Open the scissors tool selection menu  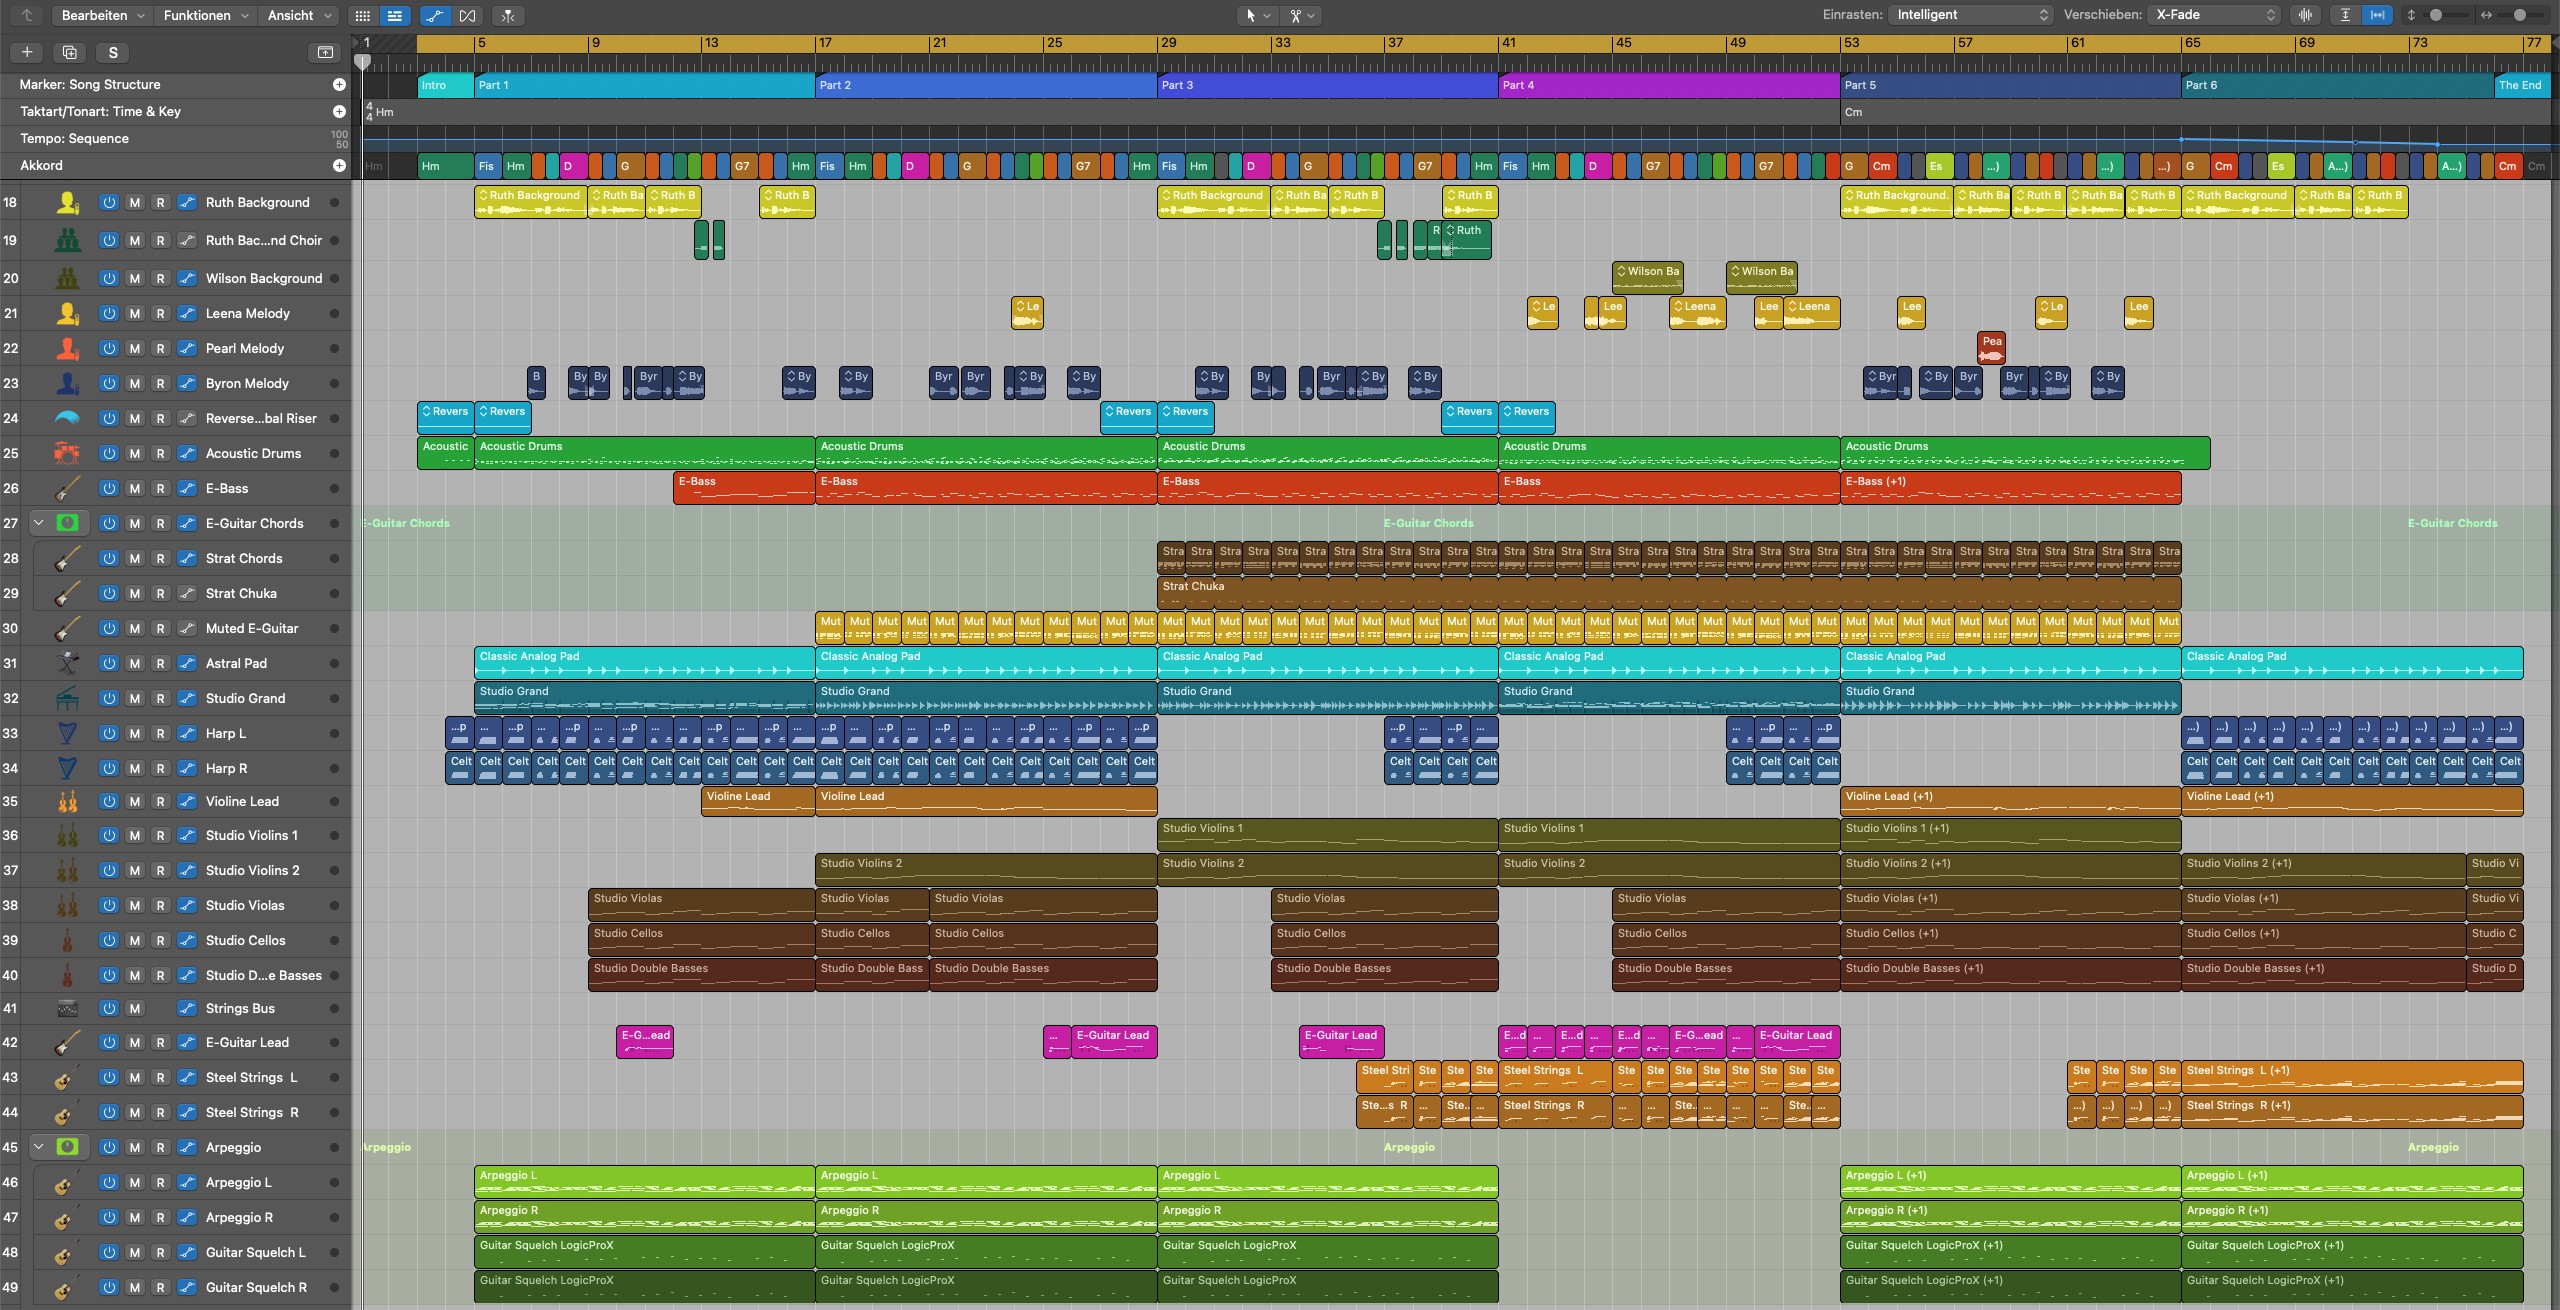coord(1302,16)
